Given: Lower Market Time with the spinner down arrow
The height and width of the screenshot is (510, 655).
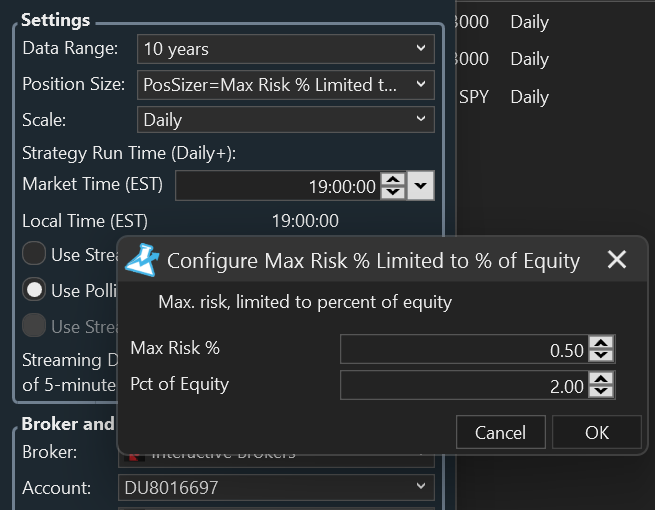Looking at the screenshot, I should 393,192.
